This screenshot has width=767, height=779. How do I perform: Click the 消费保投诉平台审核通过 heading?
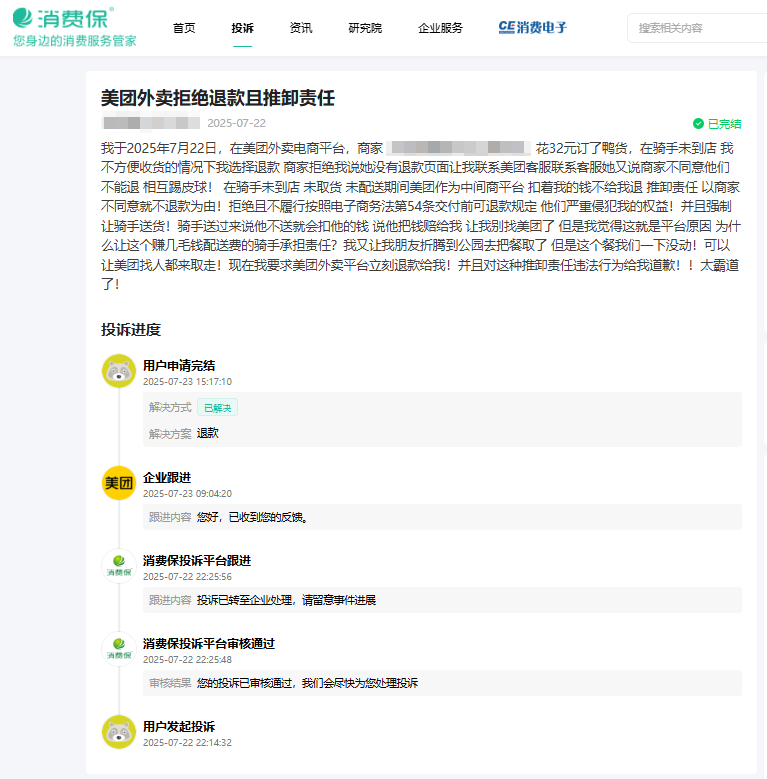pos(209,643)
